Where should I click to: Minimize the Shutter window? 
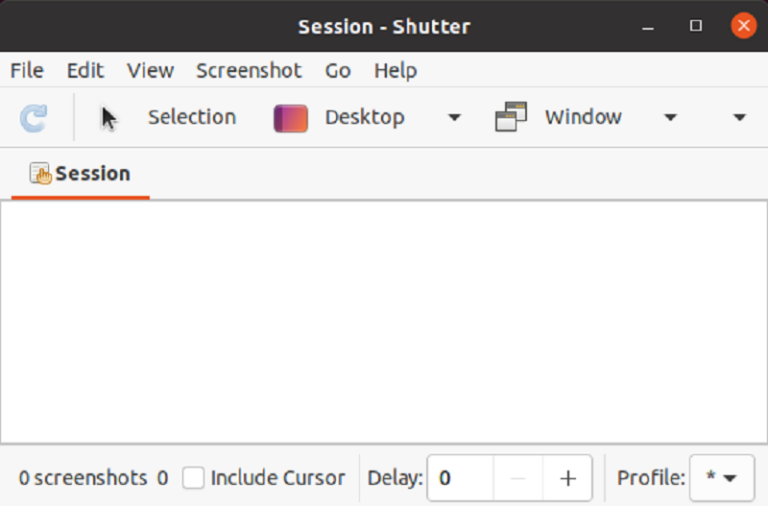pos(650,26)
